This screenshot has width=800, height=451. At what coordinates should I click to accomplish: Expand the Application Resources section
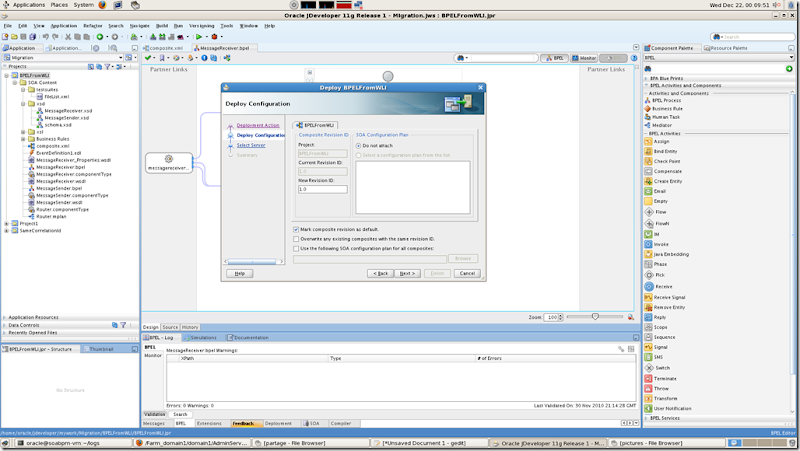click(x=5, y=317)
